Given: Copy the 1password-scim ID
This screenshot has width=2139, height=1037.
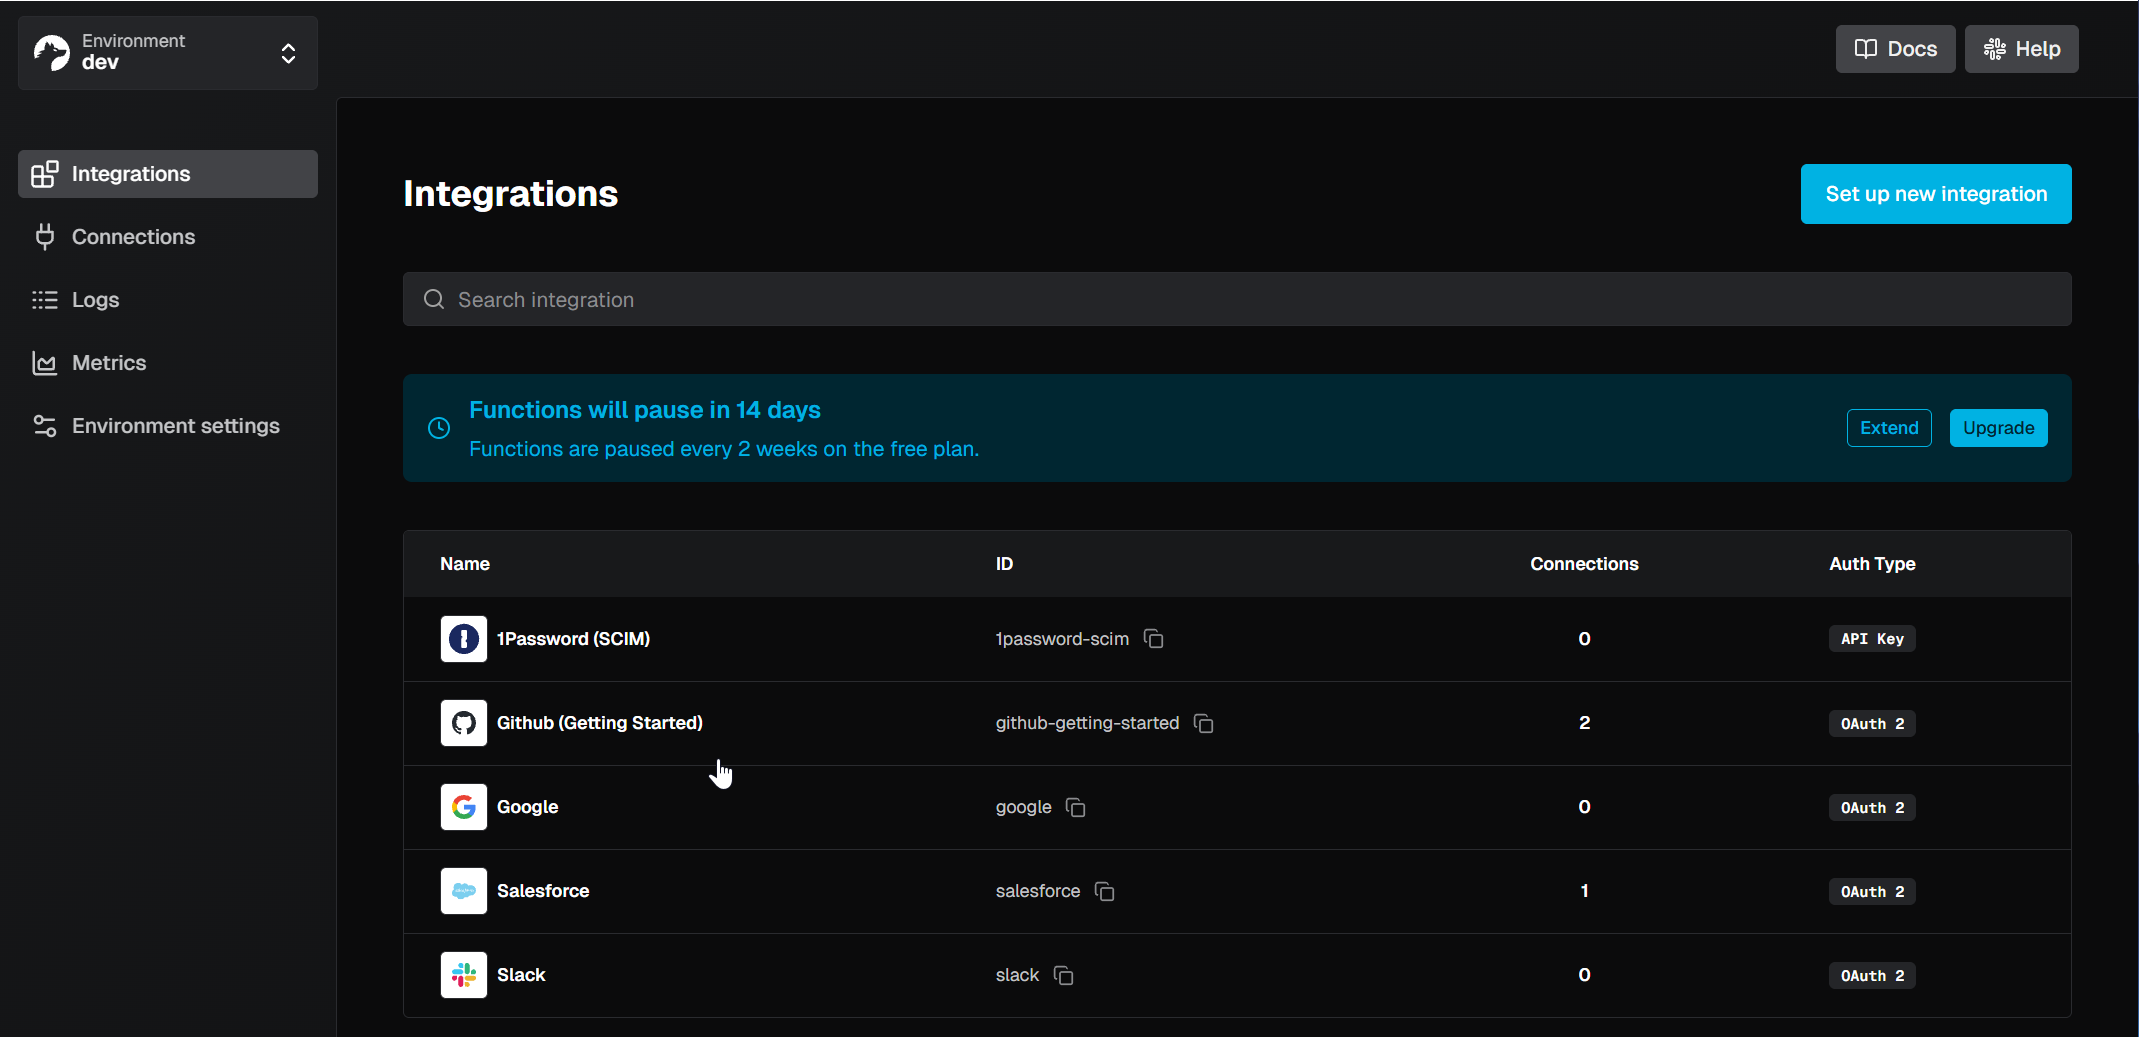Looking at the screenshot, I should tap(1154, 639).
